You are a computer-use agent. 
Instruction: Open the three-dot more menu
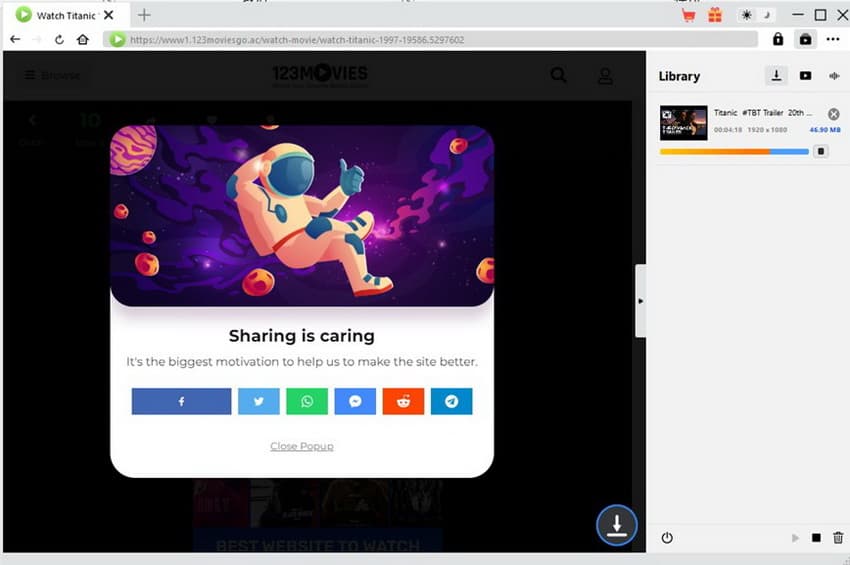pyautogui.click(x=833, y=39)
